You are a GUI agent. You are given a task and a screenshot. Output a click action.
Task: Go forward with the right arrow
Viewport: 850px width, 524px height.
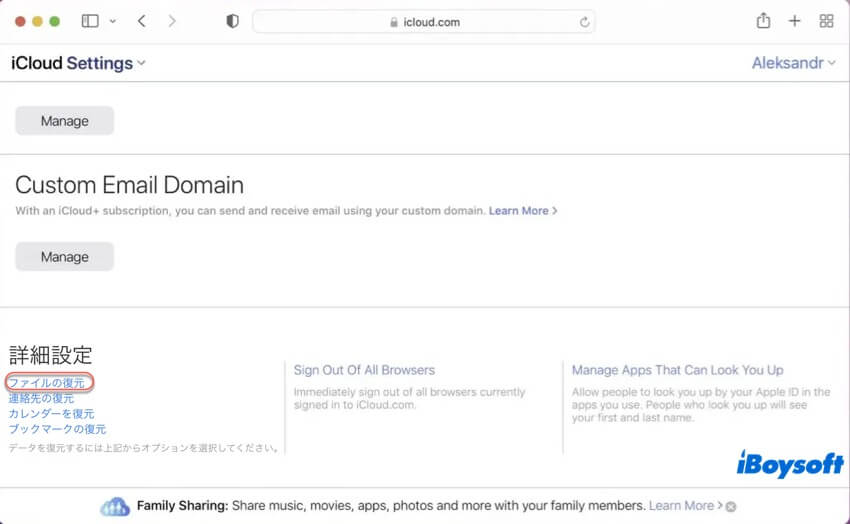tap(172, 21)
